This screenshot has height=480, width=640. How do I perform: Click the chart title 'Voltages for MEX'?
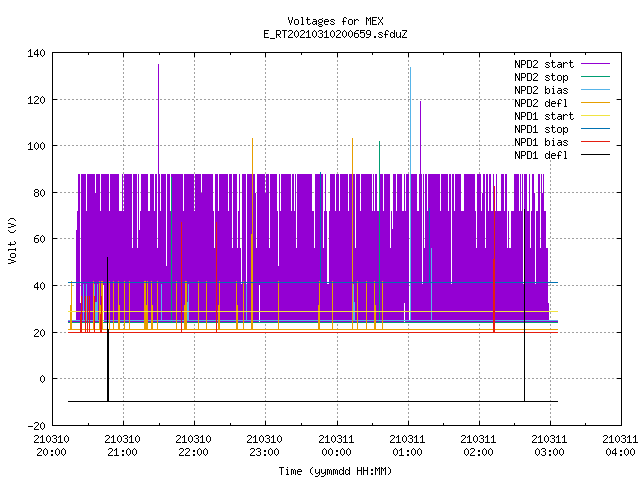coord(335,21)
